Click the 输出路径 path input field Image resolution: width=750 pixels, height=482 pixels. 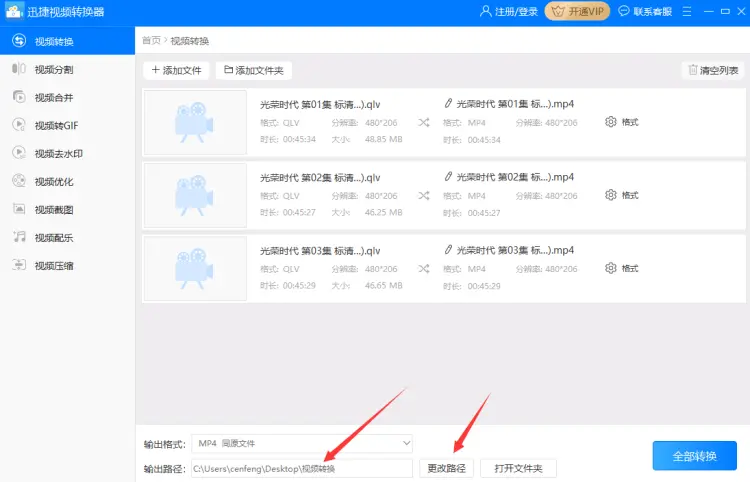[x=302, y=469]
